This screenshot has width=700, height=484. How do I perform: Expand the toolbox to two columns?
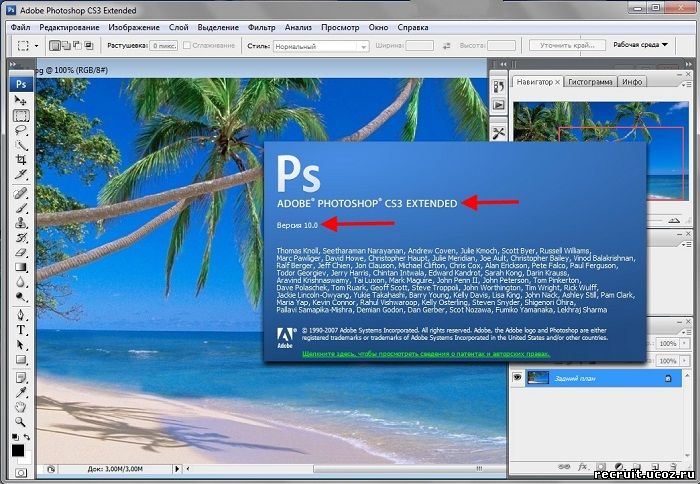coord(13,64)
